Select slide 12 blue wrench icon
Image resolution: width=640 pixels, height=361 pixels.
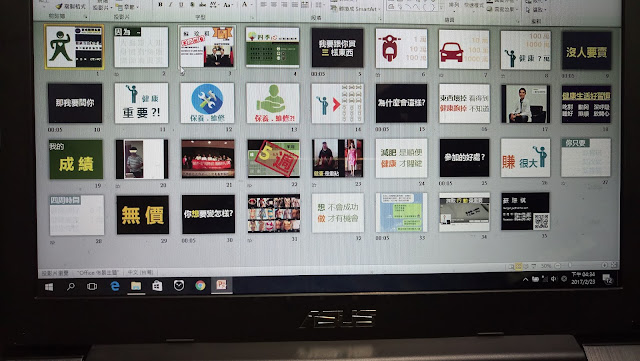tap(207, 103)
